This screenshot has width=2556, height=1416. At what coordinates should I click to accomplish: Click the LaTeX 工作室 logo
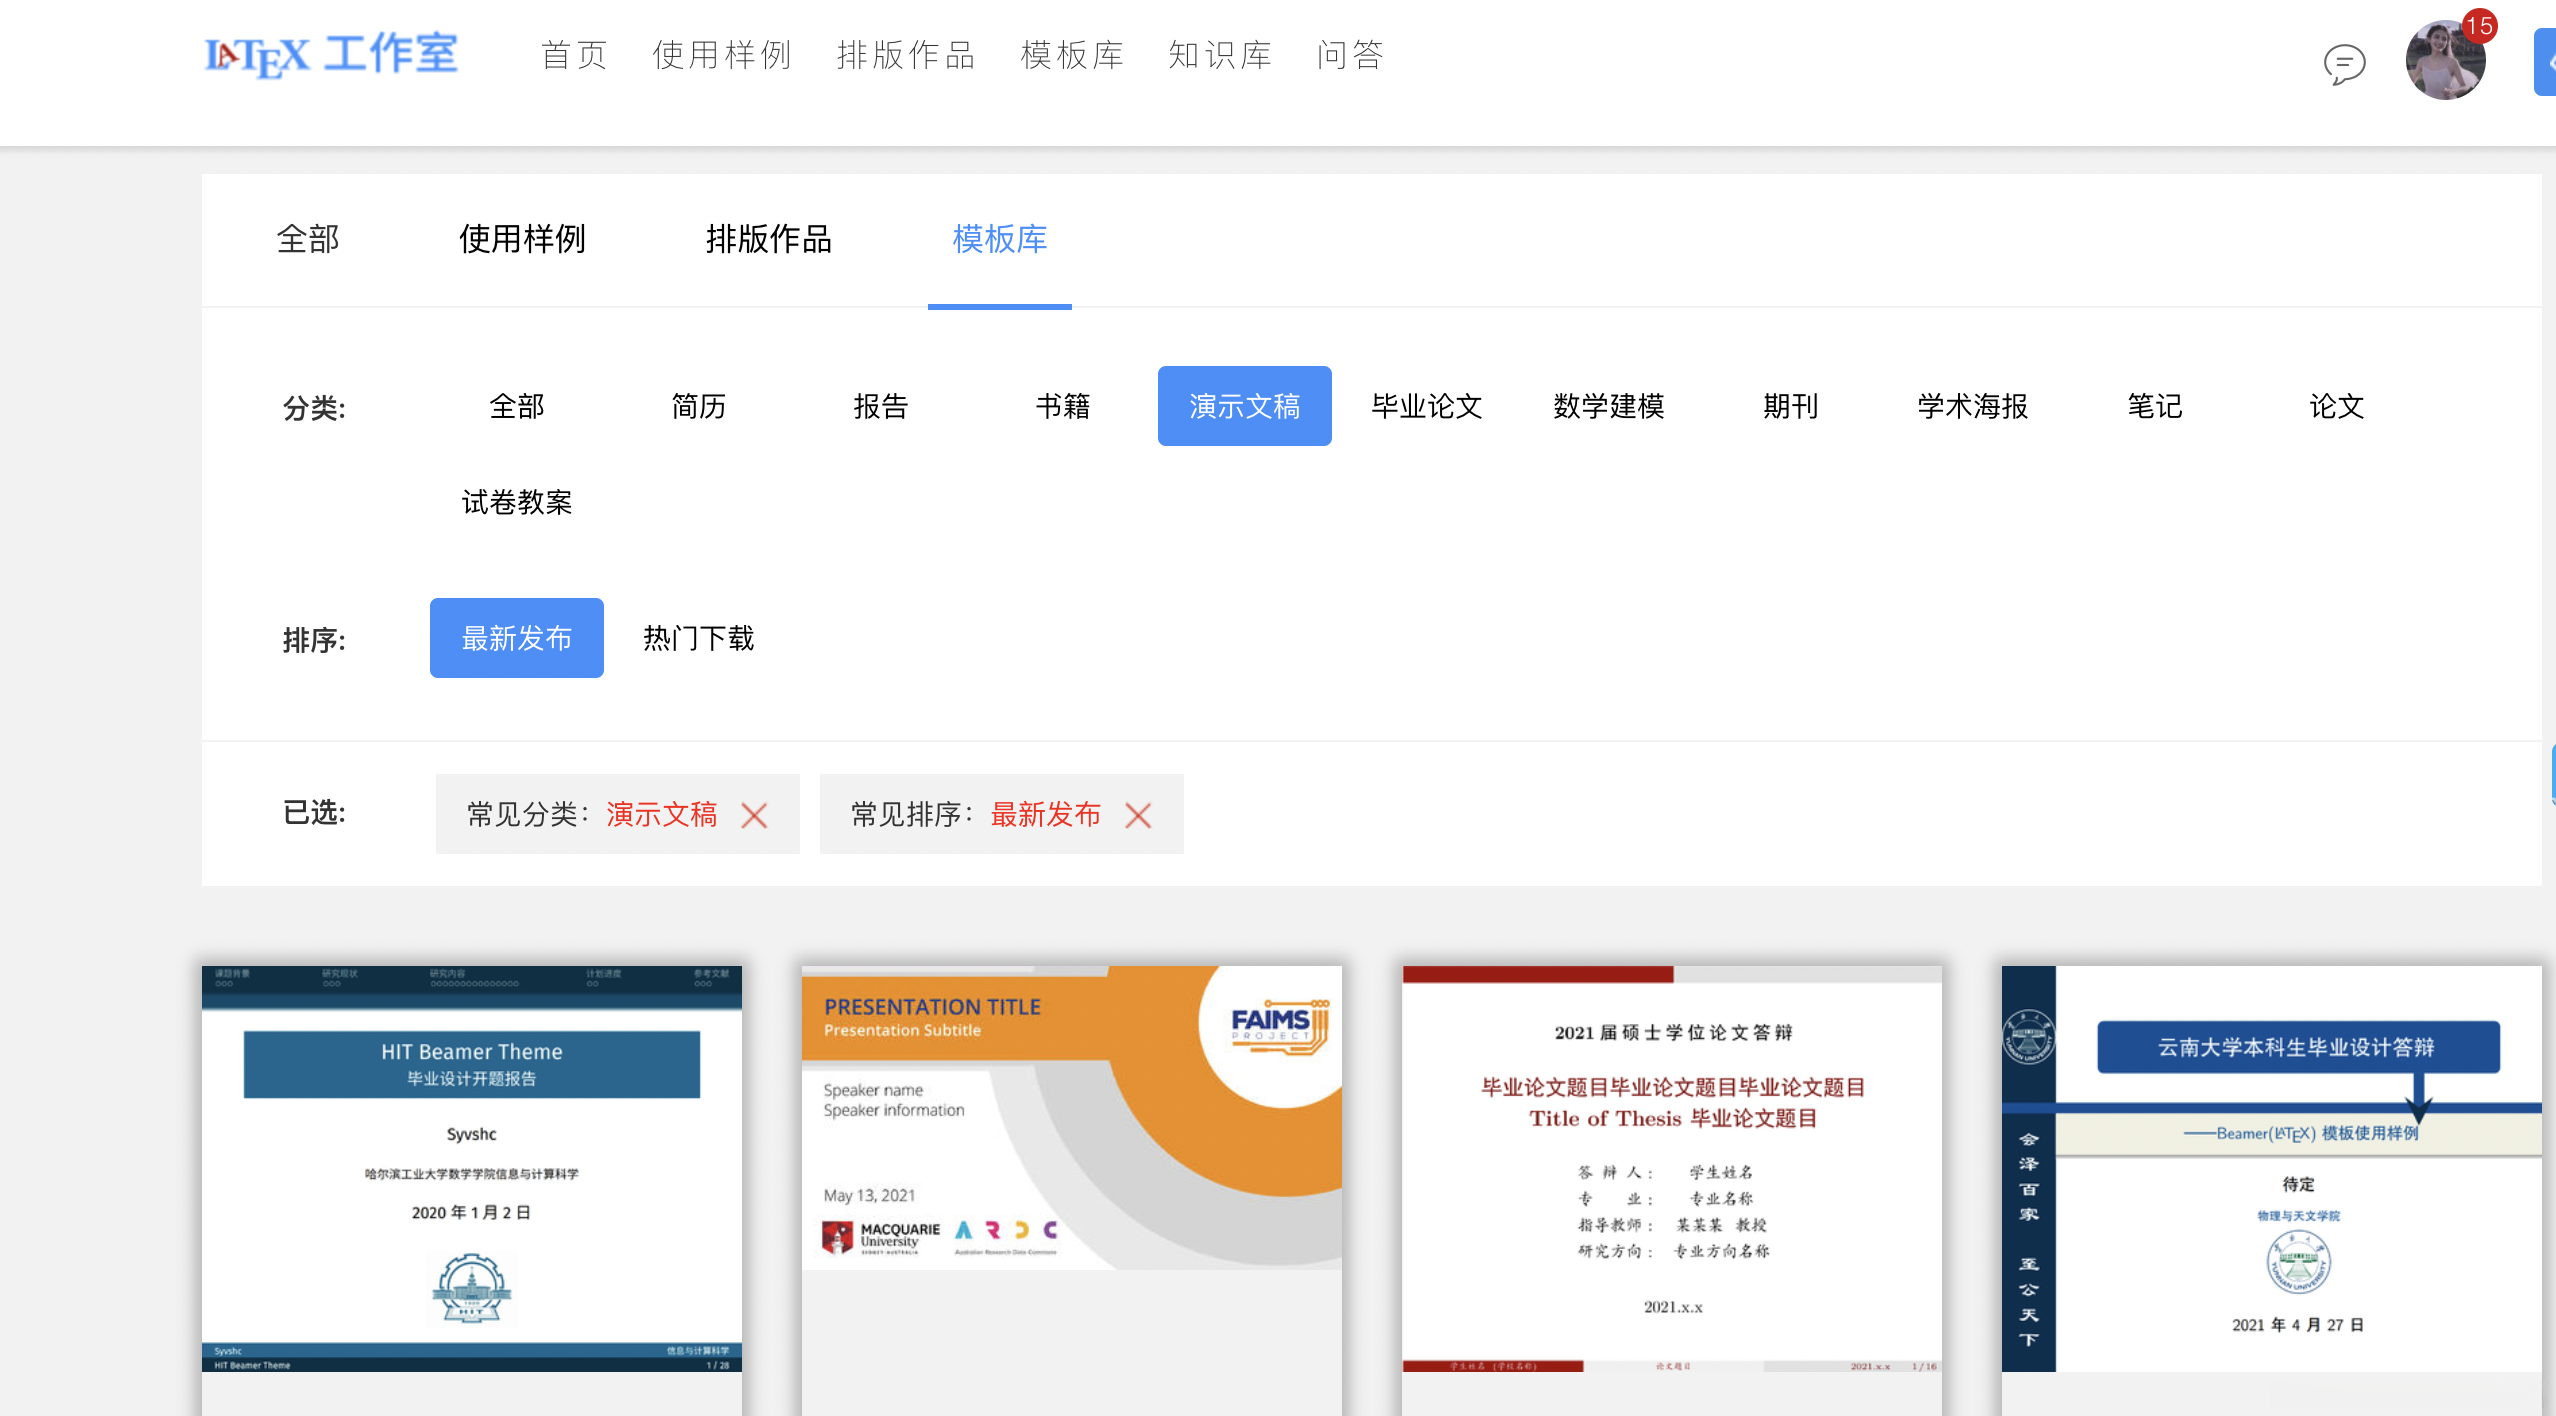click(x=331, y=55)
